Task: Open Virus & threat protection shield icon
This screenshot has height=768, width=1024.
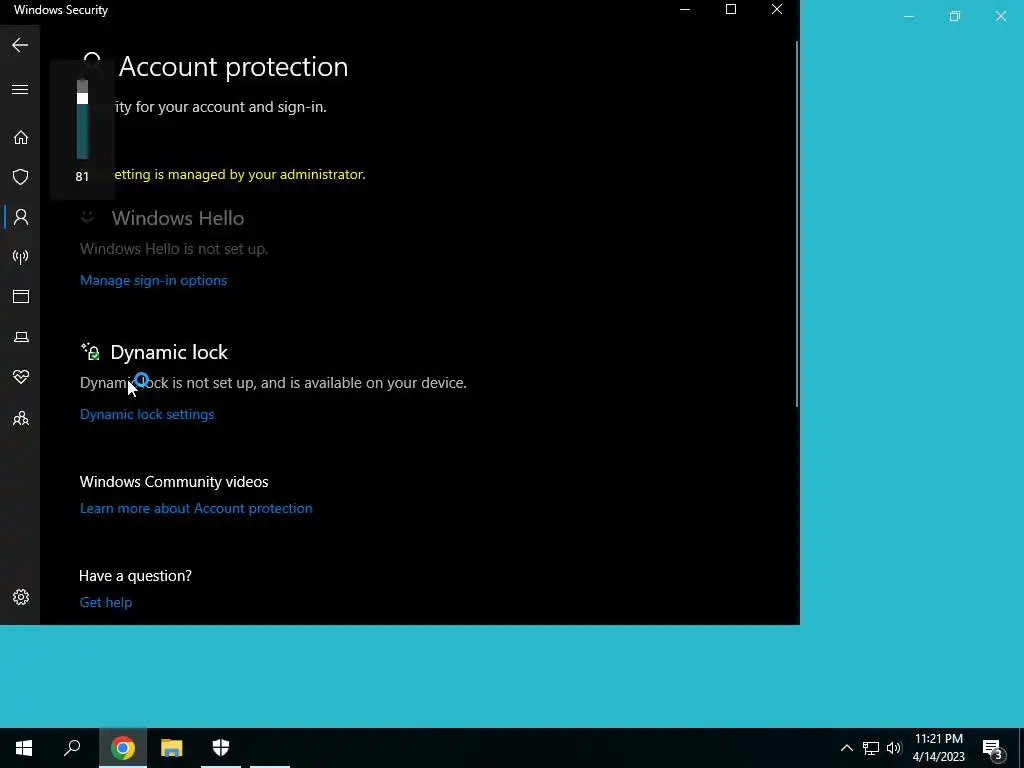Action: click(21, 177)
